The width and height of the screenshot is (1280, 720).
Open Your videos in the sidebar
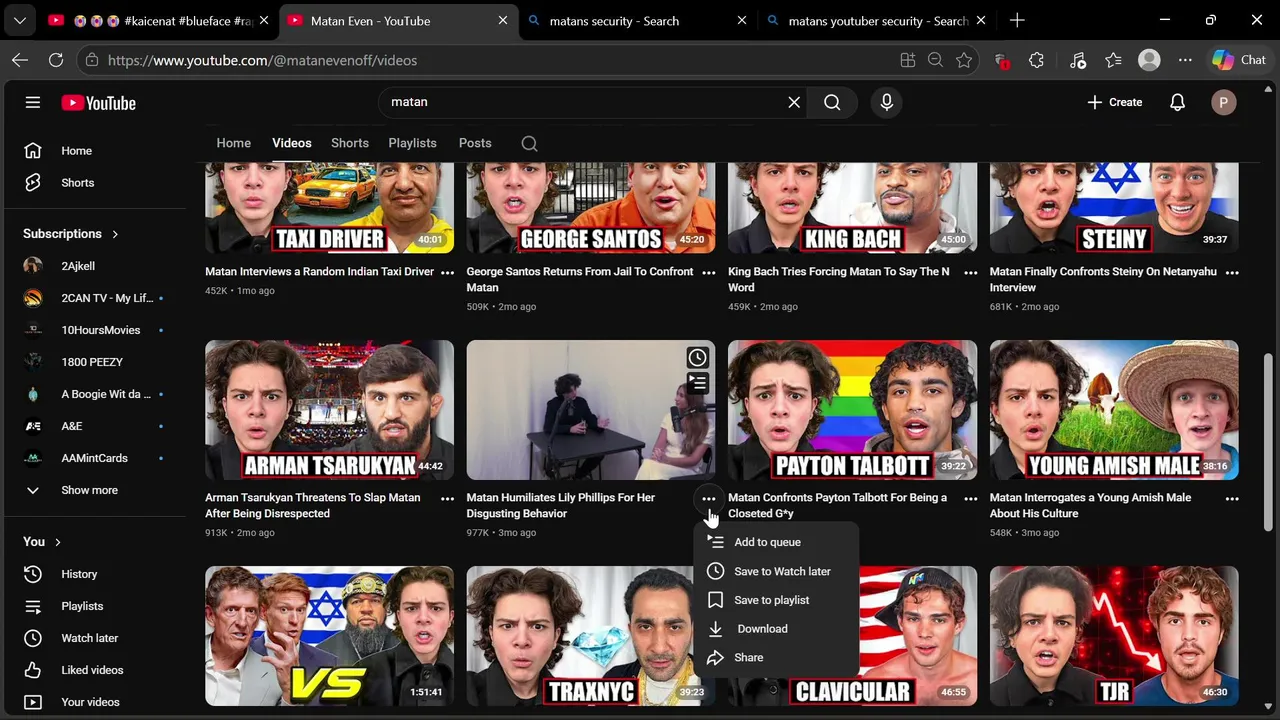point(98,702)
